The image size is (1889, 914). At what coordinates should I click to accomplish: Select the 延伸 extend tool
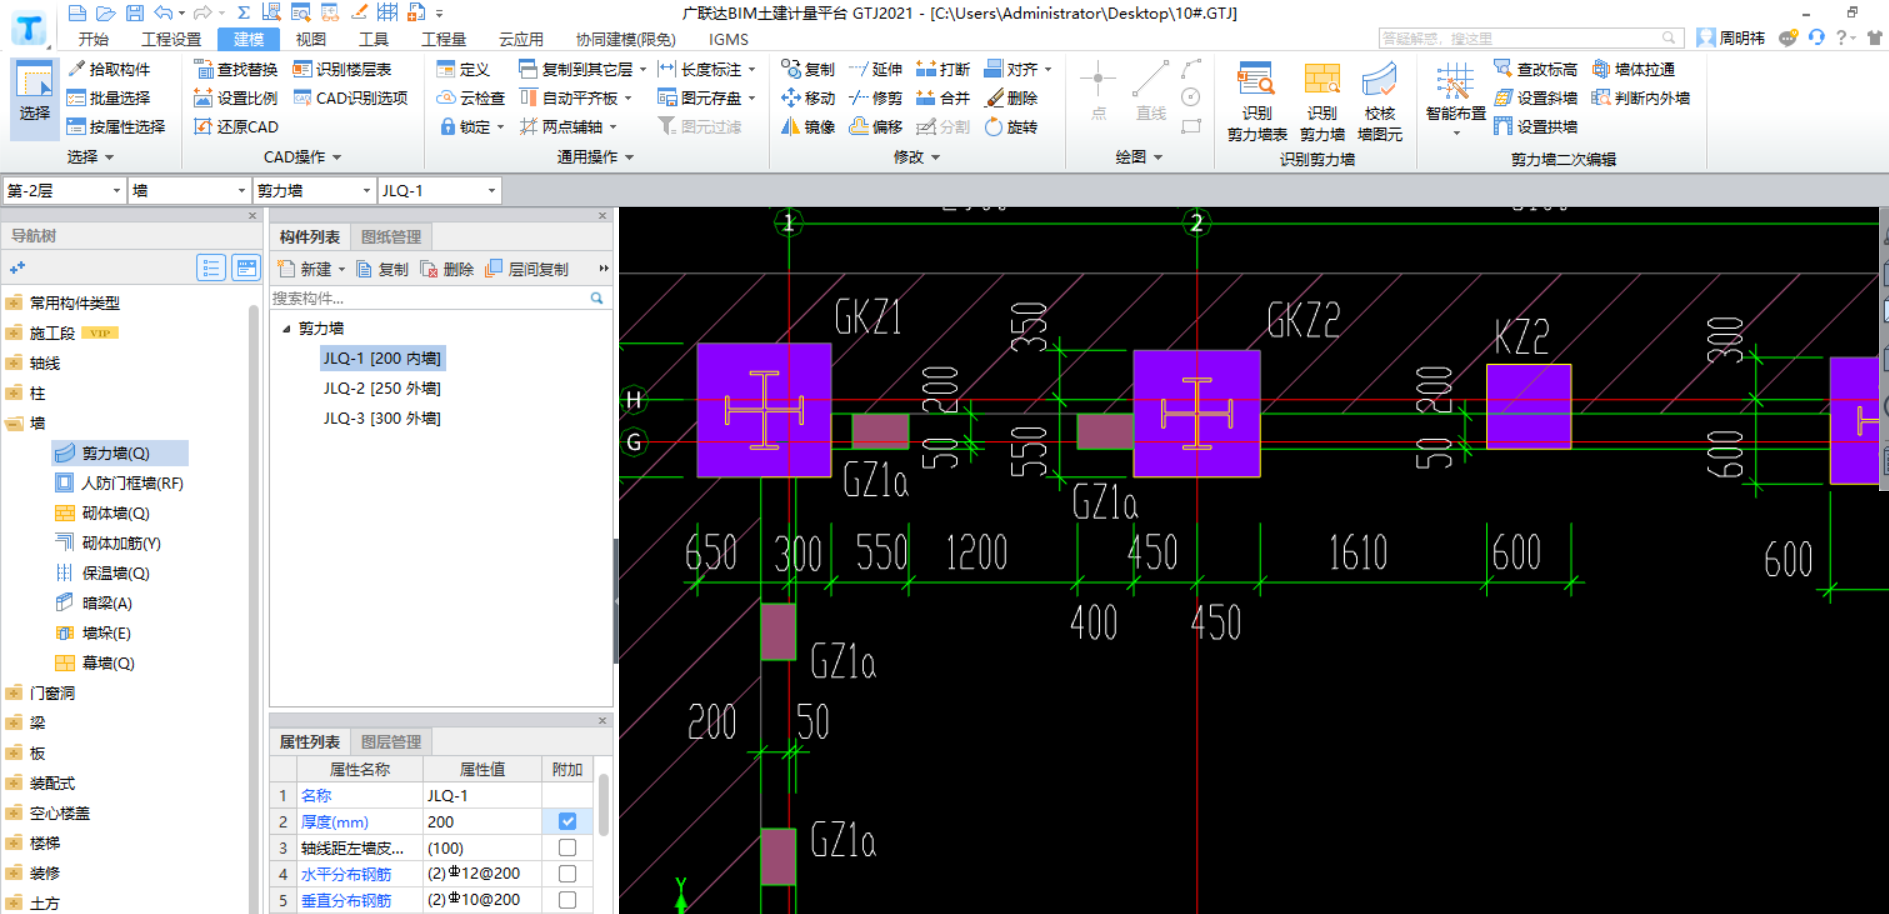pyautogui.click(x=875, y=69)
